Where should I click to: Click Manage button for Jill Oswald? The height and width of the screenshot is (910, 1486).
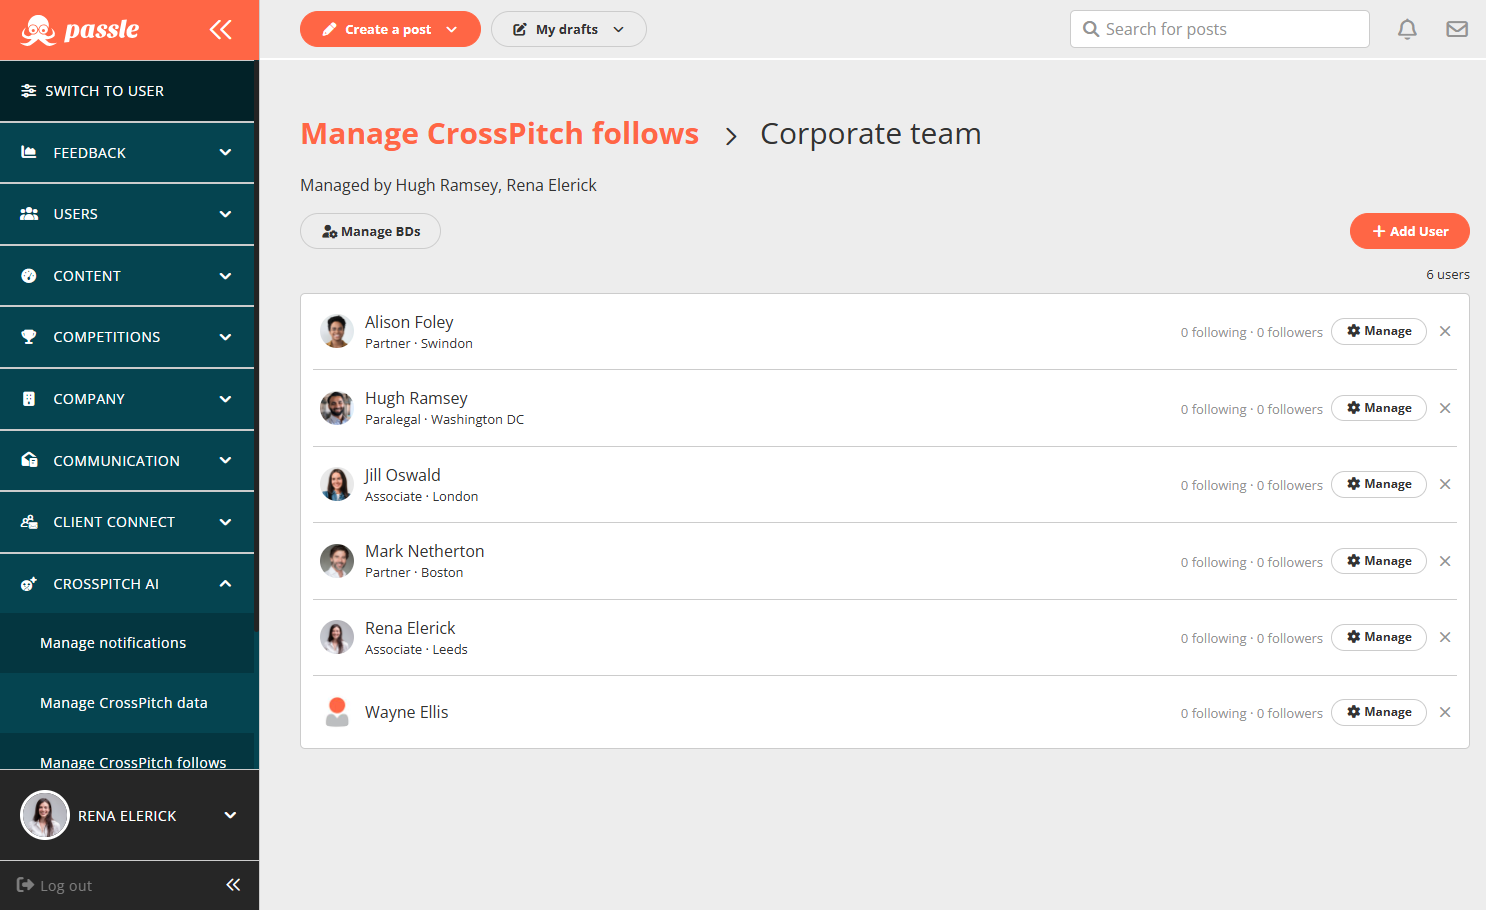1378,484
